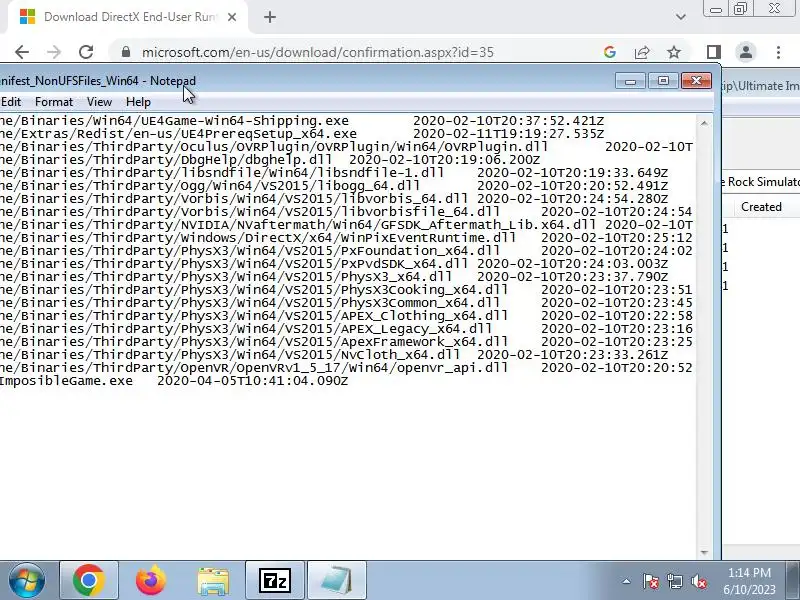Open Notepad Edit menu

[11, 102]
